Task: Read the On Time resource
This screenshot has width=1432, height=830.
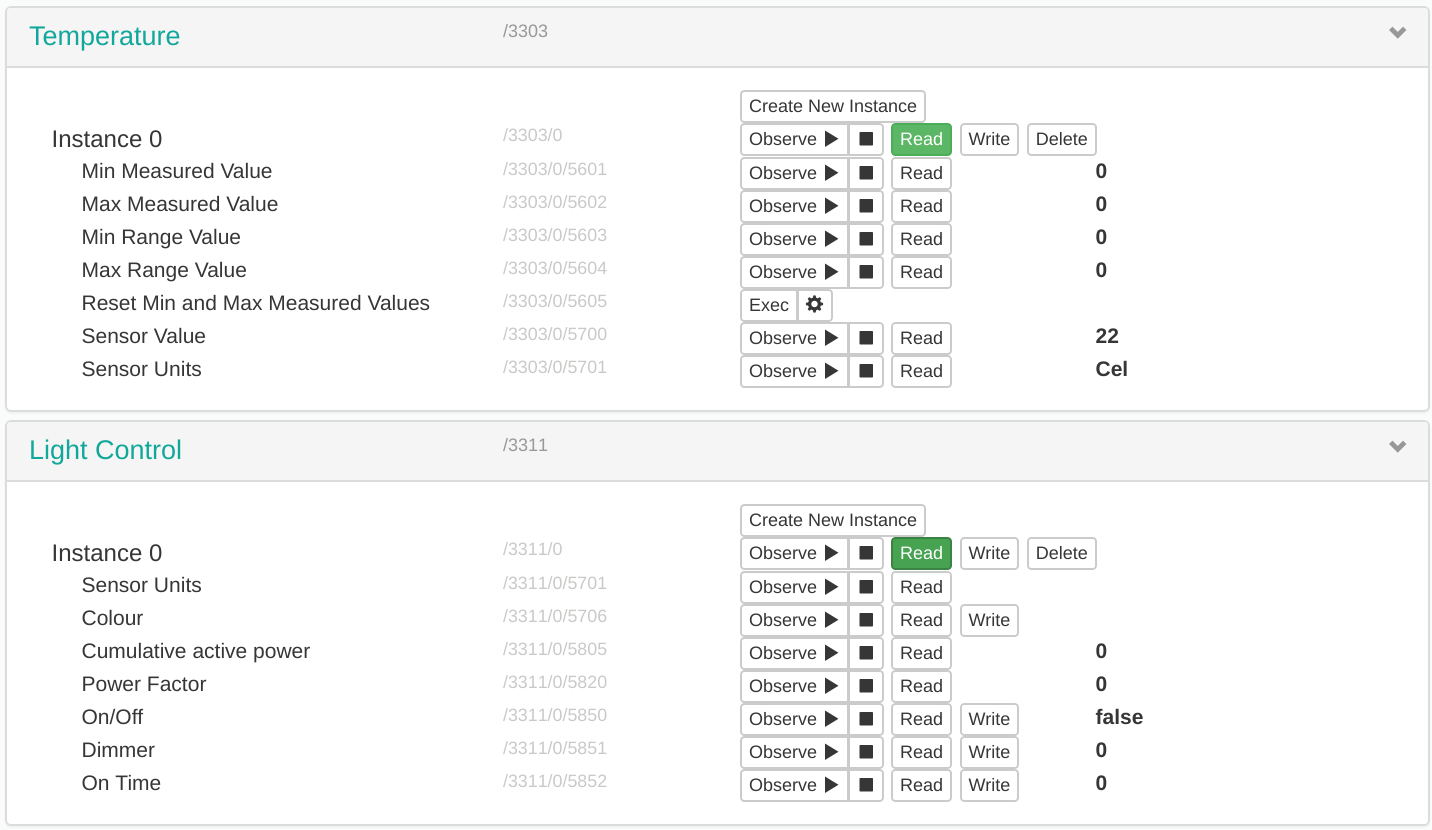Action: 921,785
